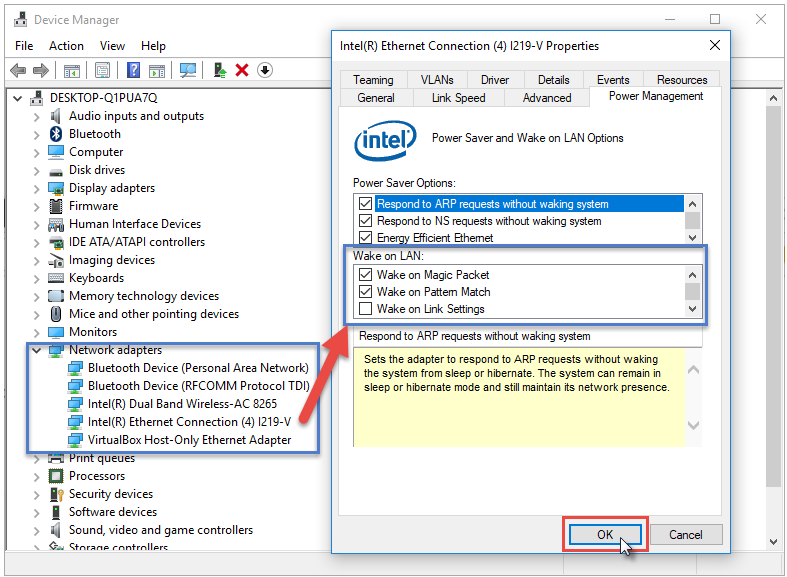Click the red X Uninstall device icon
This screenshot has width=787, height=577.
click(x=242, y=70)
